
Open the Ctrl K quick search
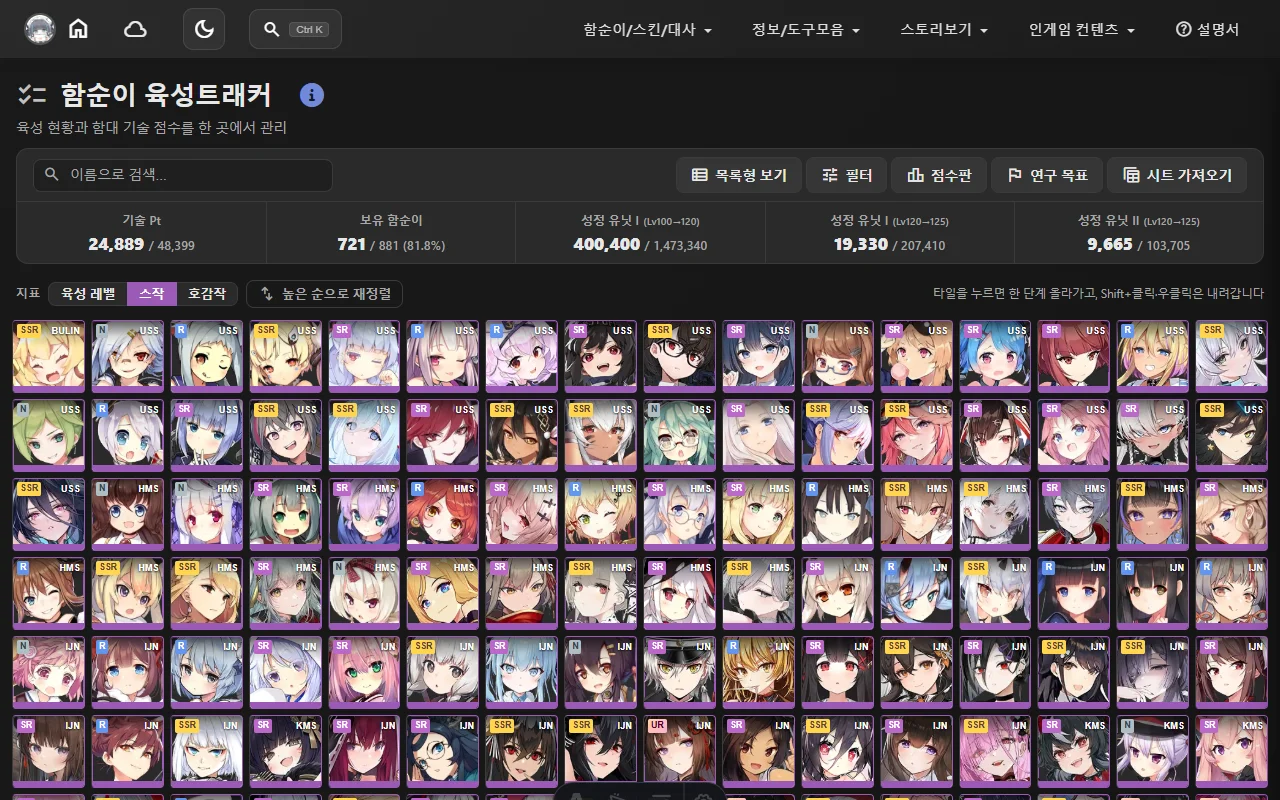[x=295, y=29]
